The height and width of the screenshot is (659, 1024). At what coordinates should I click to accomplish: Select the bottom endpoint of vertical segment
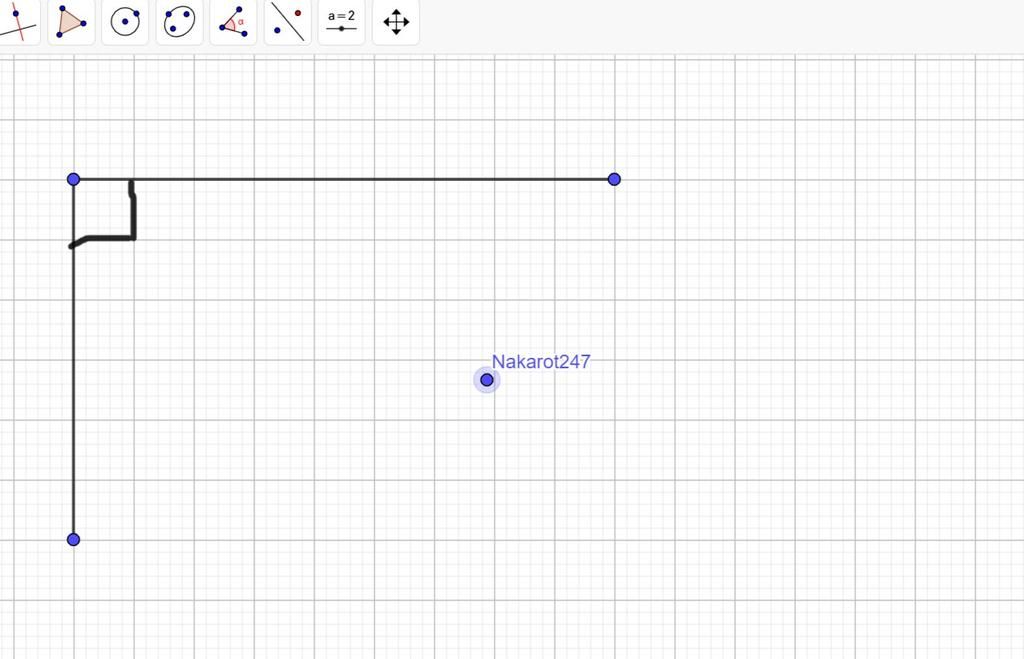(73, 539)
